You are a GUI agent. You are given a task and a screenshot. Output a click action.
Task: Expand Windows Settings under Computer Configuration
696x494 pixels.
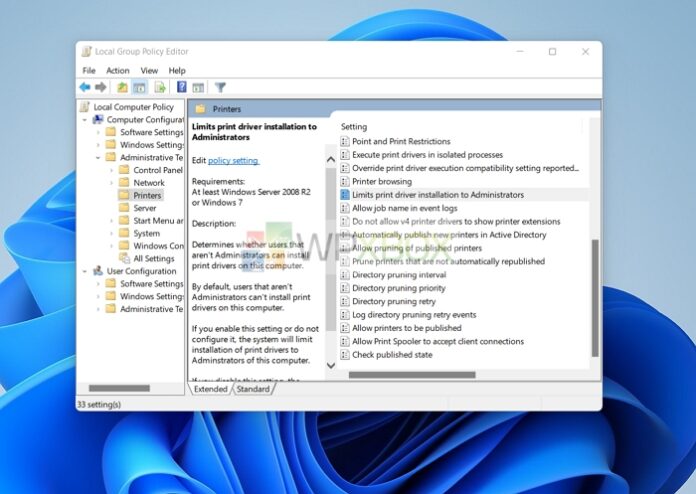(98, 145)
